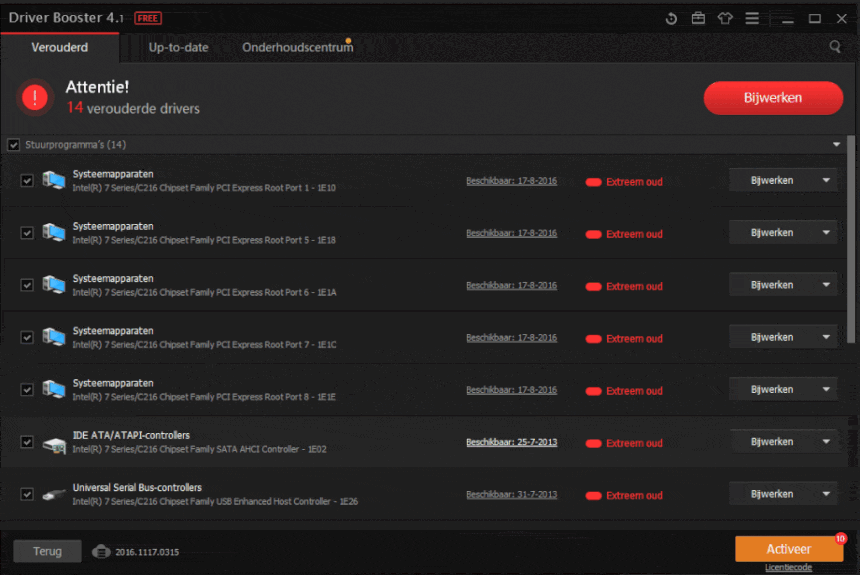Open Bijwerken dropdown arrow for Root Port 1
The image size is (860, 575).
click(x=826, y=181)
